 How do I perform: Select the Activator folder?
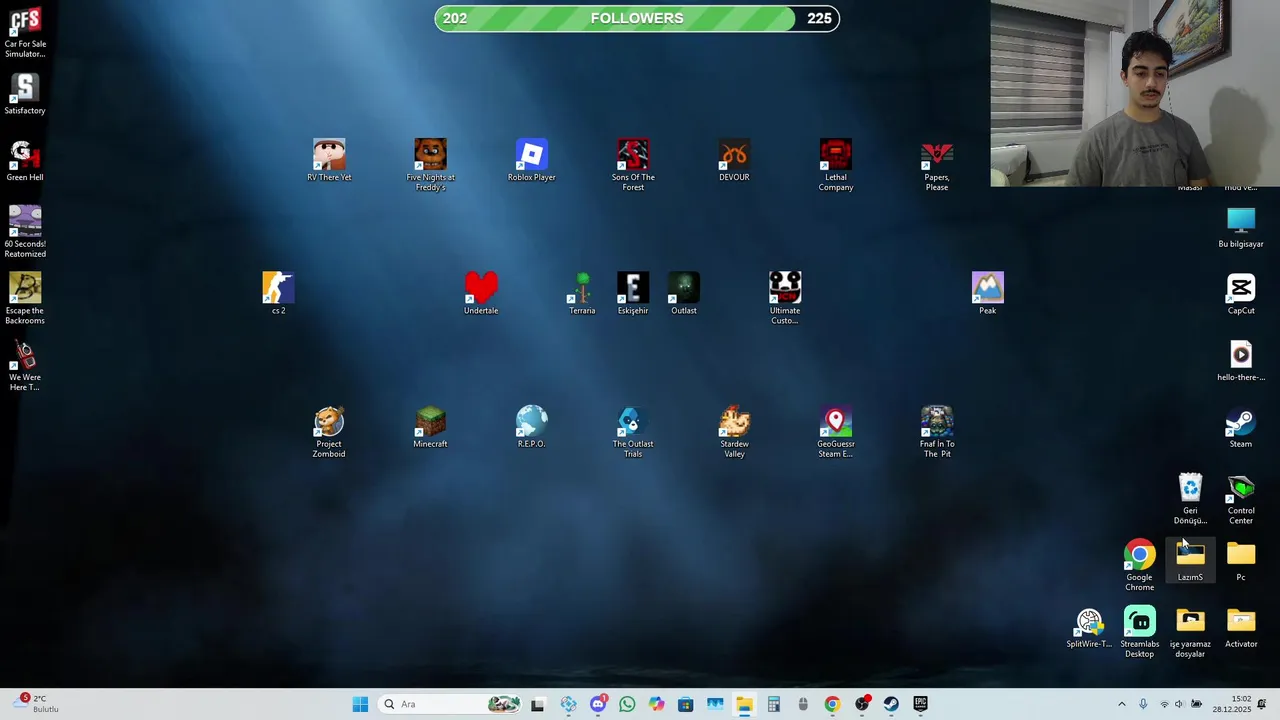(x=1241, y=628)
